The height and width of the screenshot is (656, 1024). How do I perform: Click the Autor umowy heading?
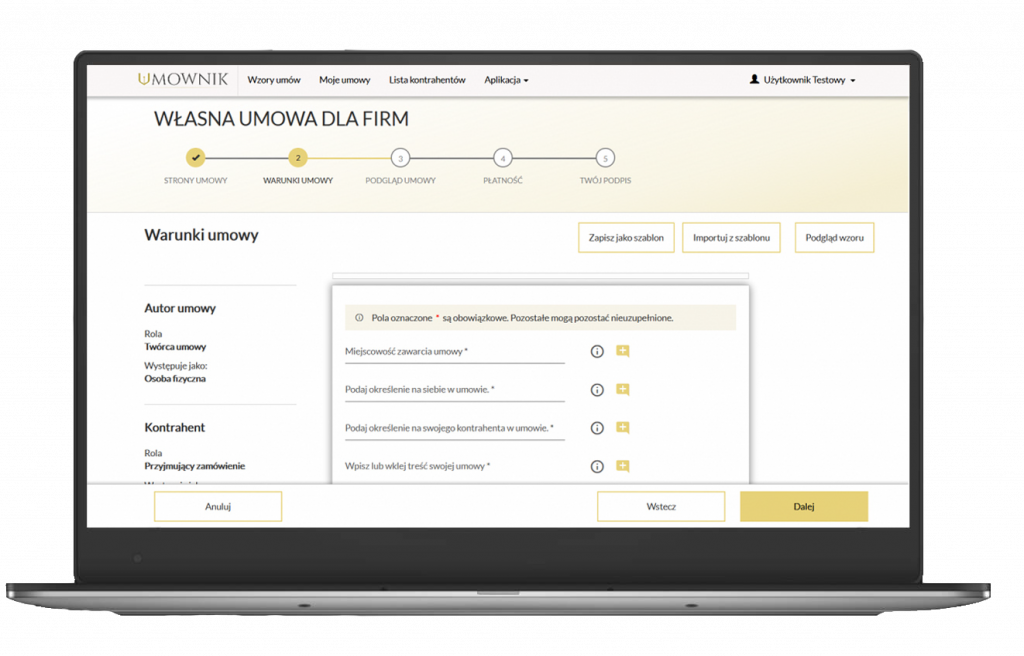click(180, 308)
